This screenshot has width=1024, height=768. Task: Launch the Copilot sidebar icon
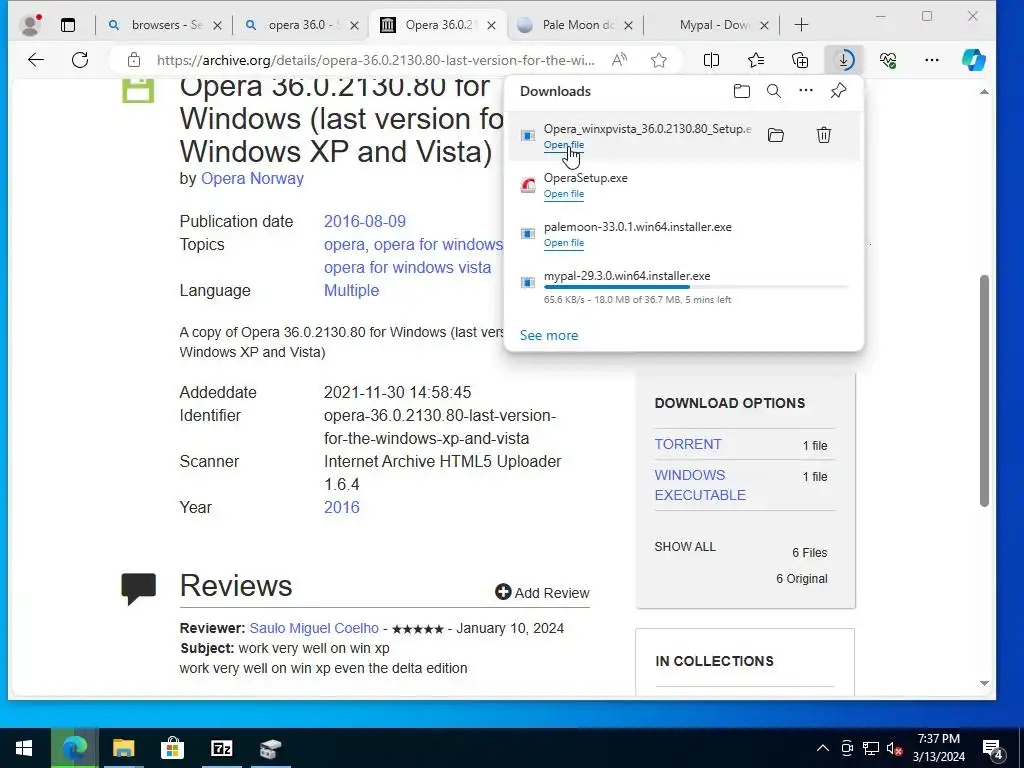coord(973,60)
